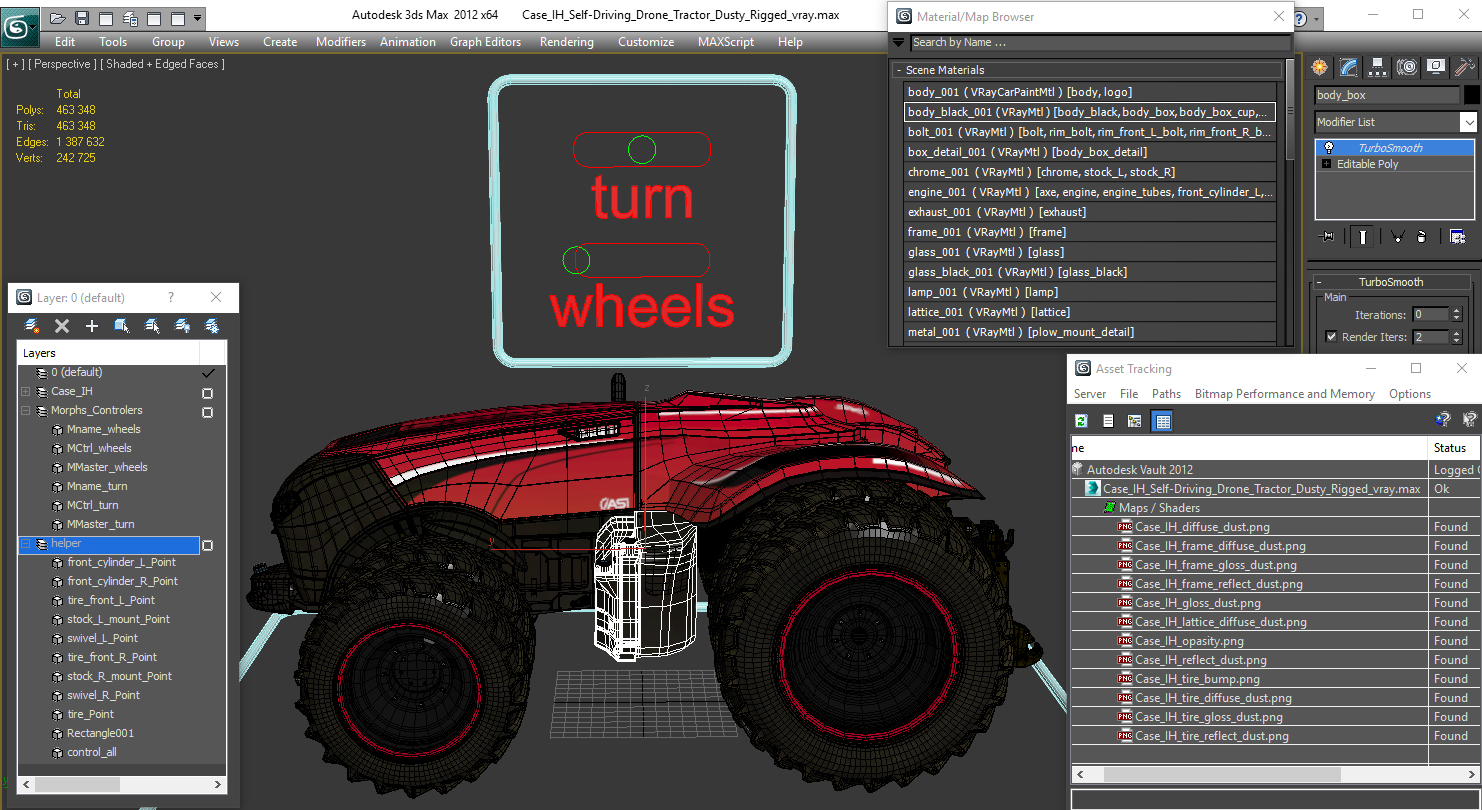This screenshot has width=1482, height=810.
Task: Open the Modifier List dropdown
Action: [x=1468, y=122]
